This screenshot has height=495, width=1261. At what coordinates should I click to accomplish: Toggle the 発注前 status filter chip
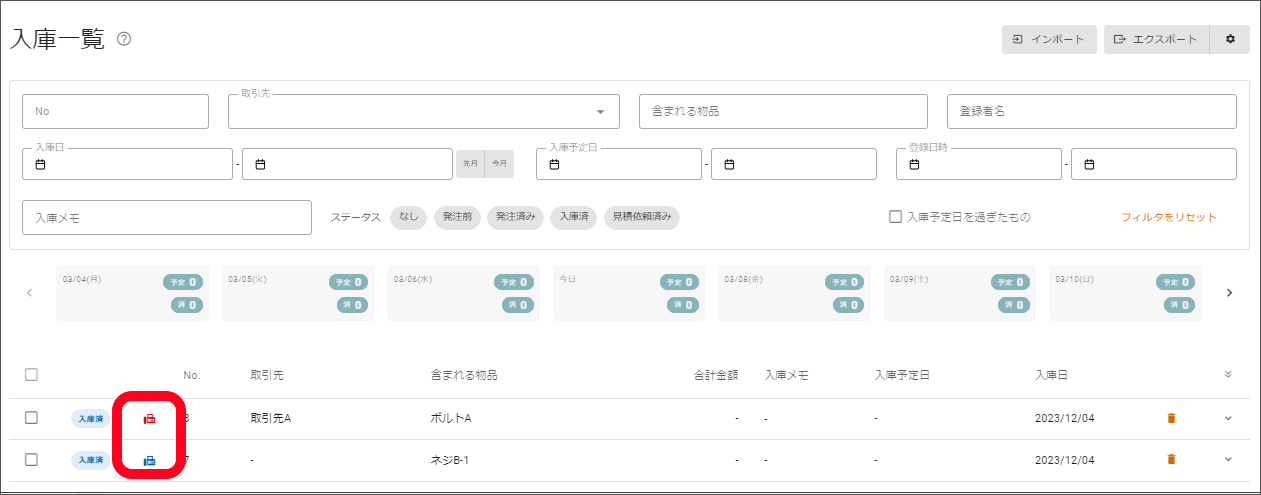(x=458, y=217)
